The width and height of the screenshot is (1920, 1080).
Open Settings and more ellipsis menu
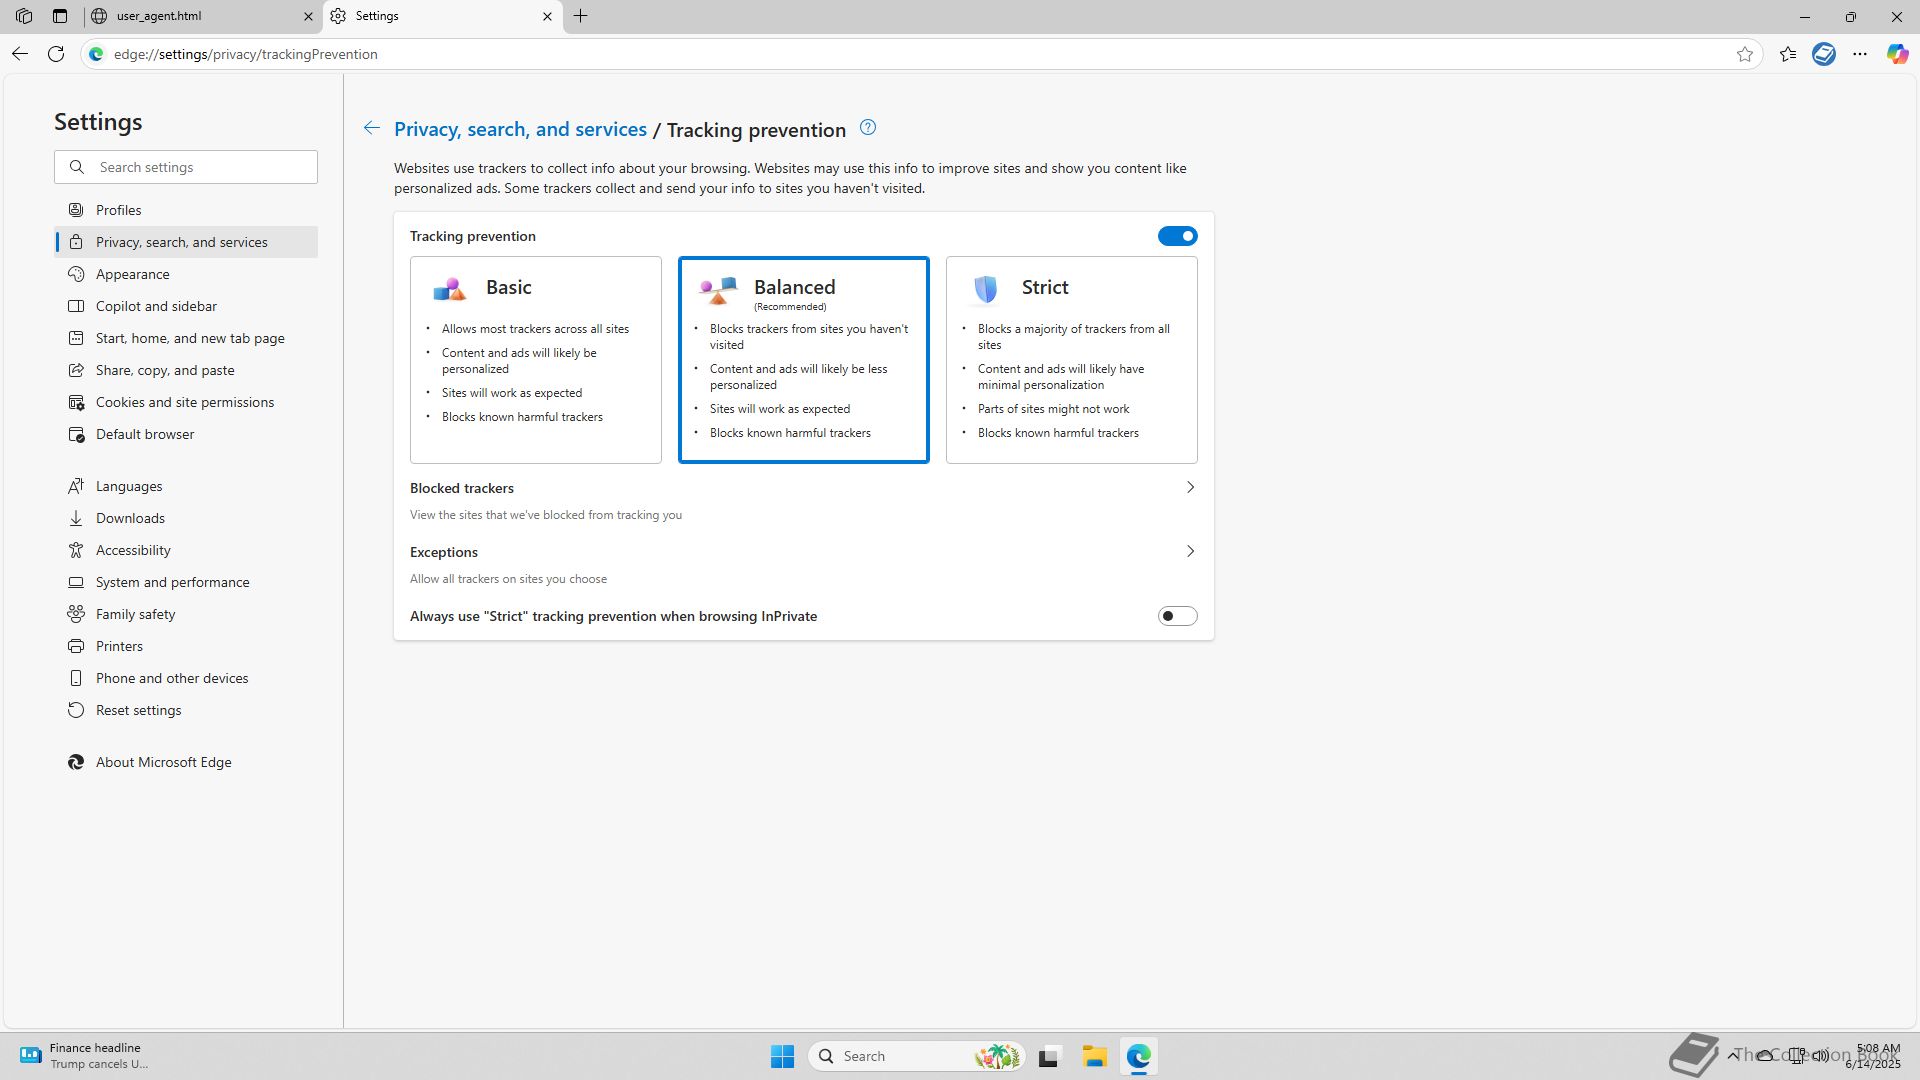1860,54
